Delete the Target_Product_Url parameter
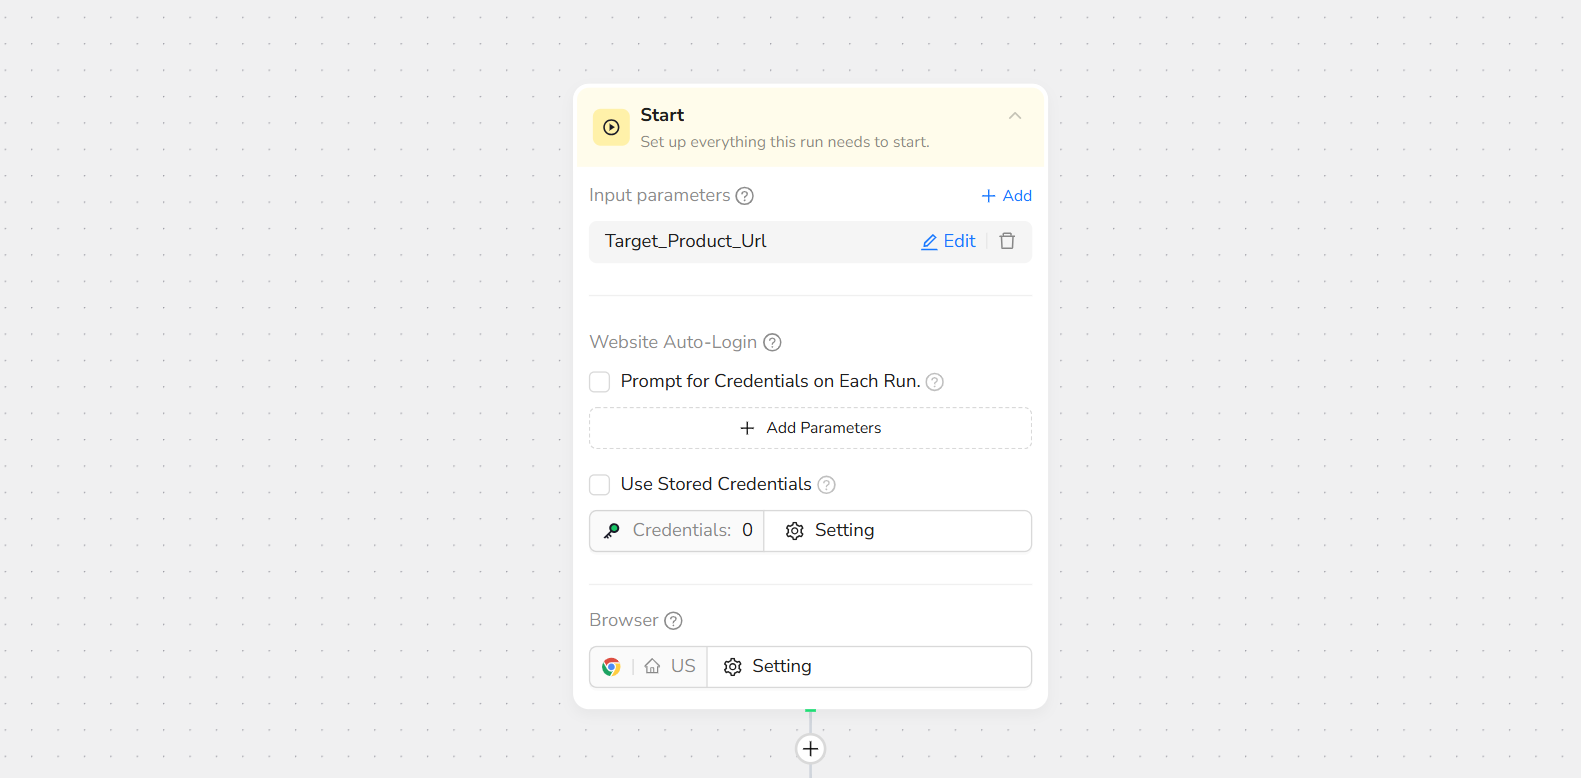This screenshot has height=778, width=1581. 1007,241
